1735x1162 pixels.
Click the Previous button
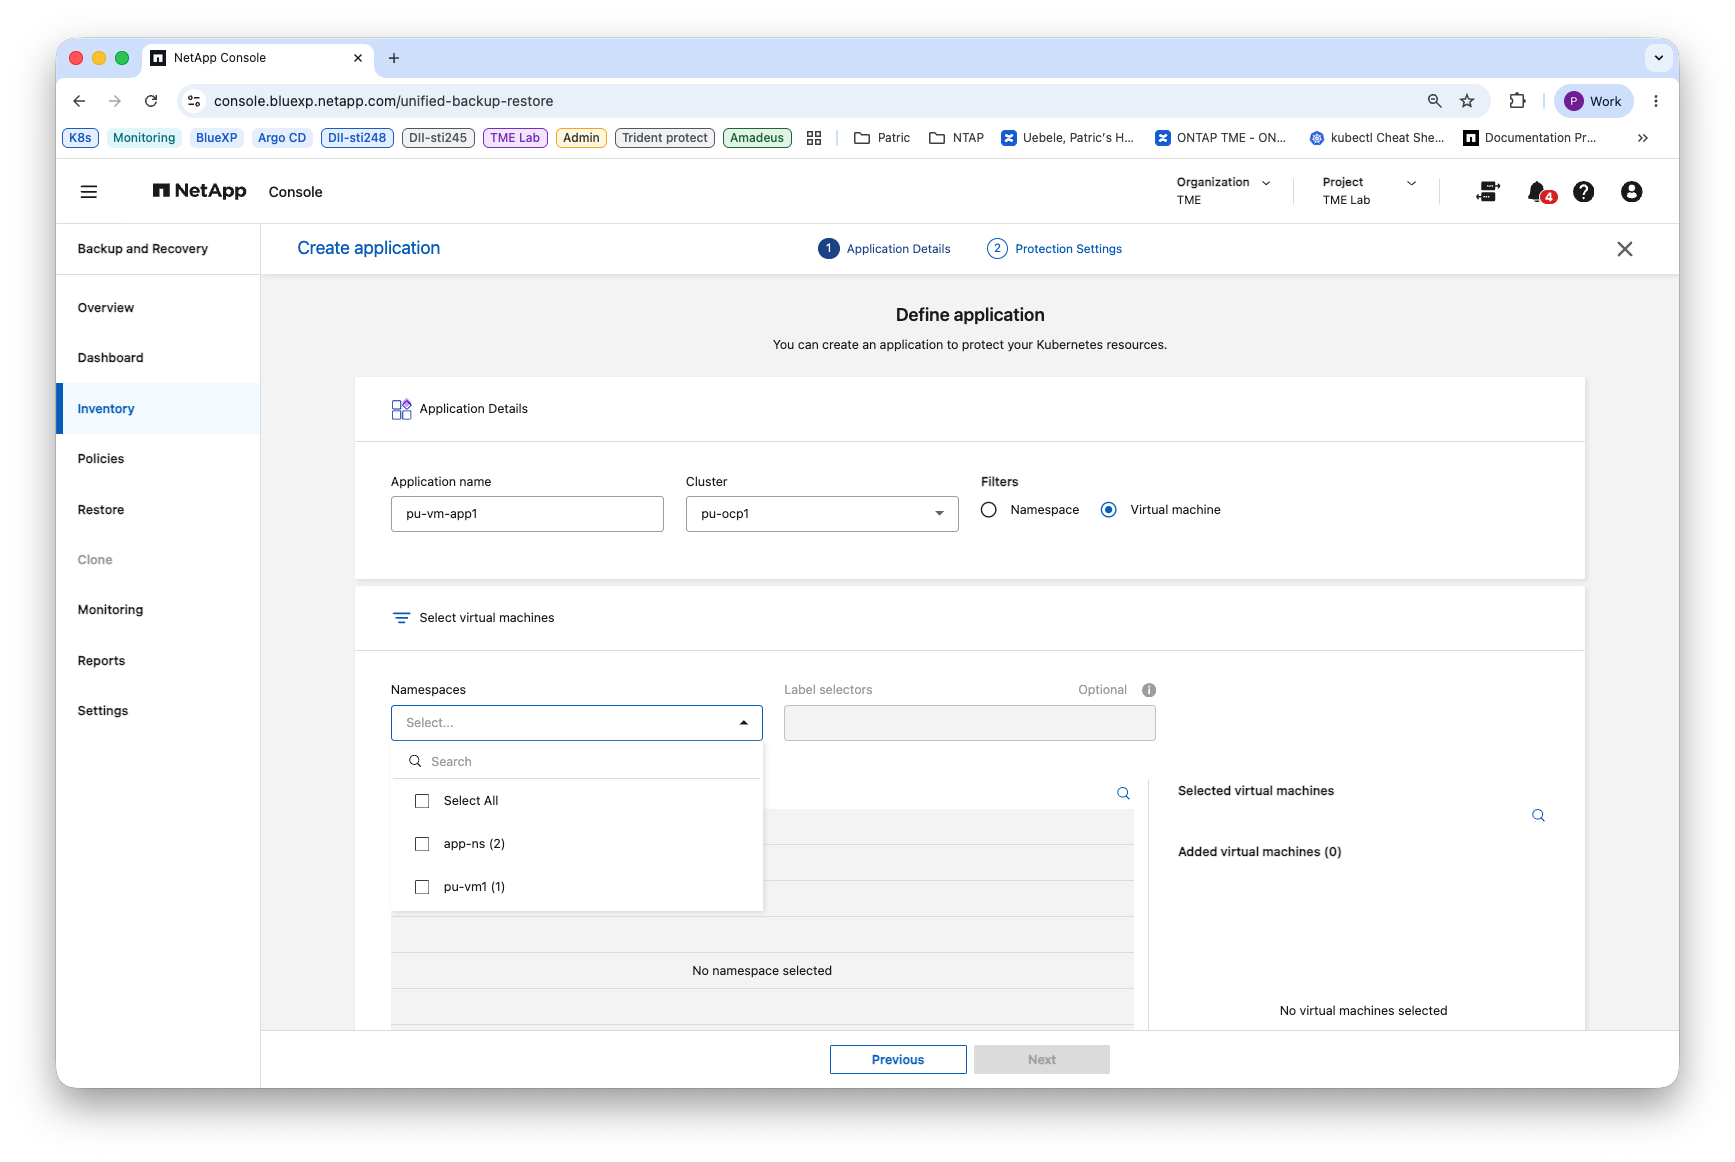(898, 1060)
